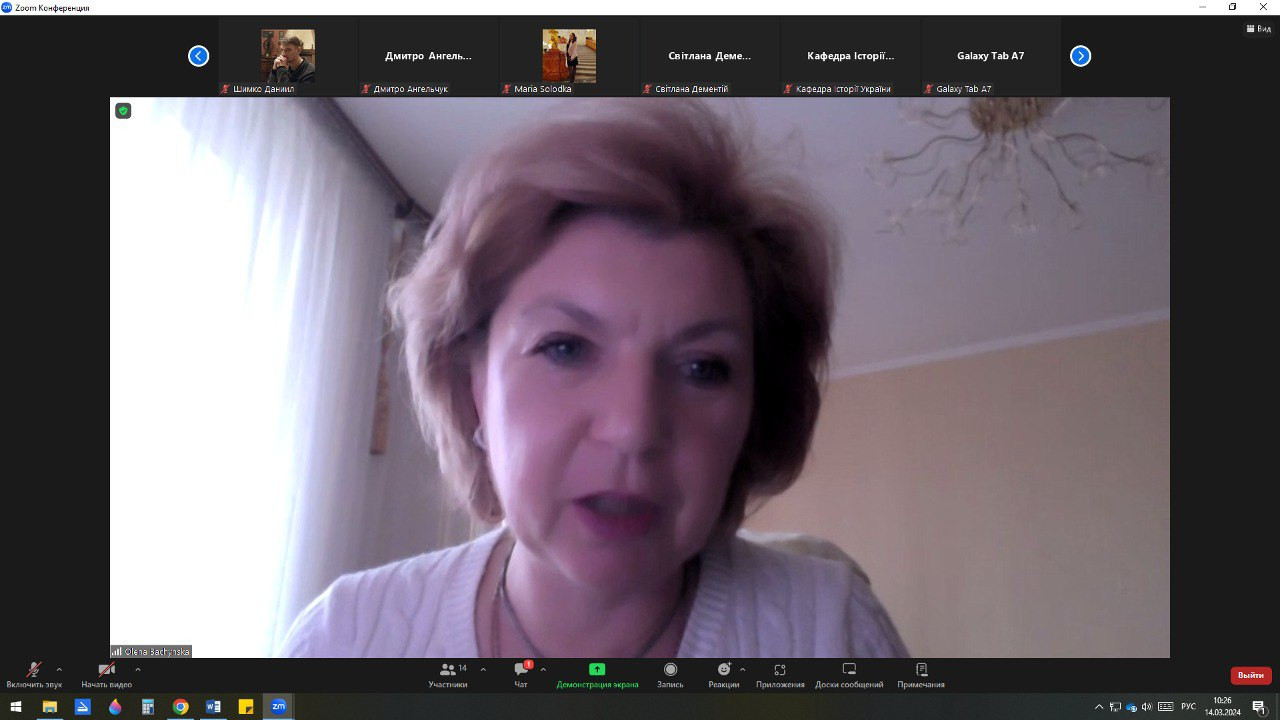Image resolution: width=1280 pixels, height=720 pixels.
Task: Switch input language РУС
Action: (1188, 707)
